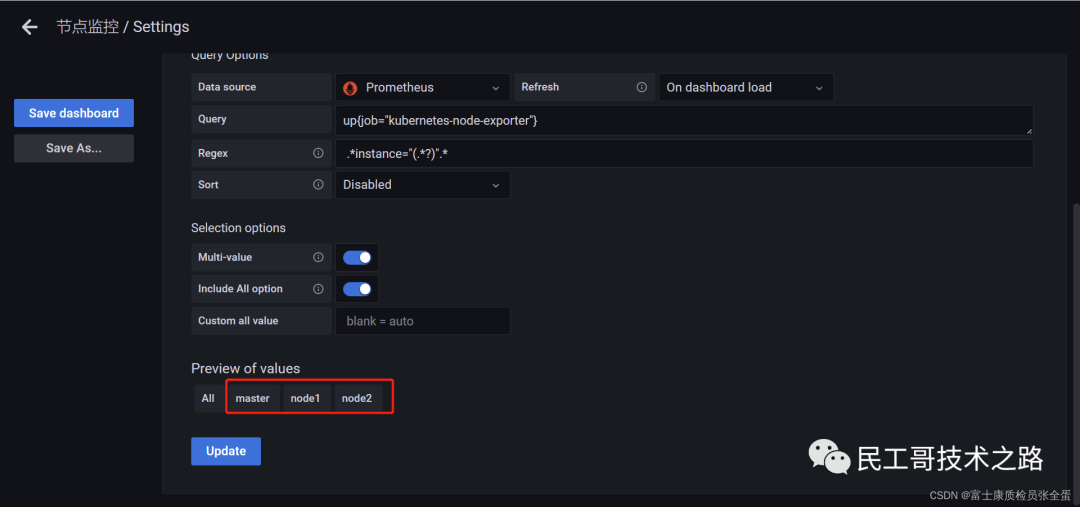This screenshot has height=507, width=1080.
Task: Show info tooltip for Refresh
Action: tap(641, 87)
